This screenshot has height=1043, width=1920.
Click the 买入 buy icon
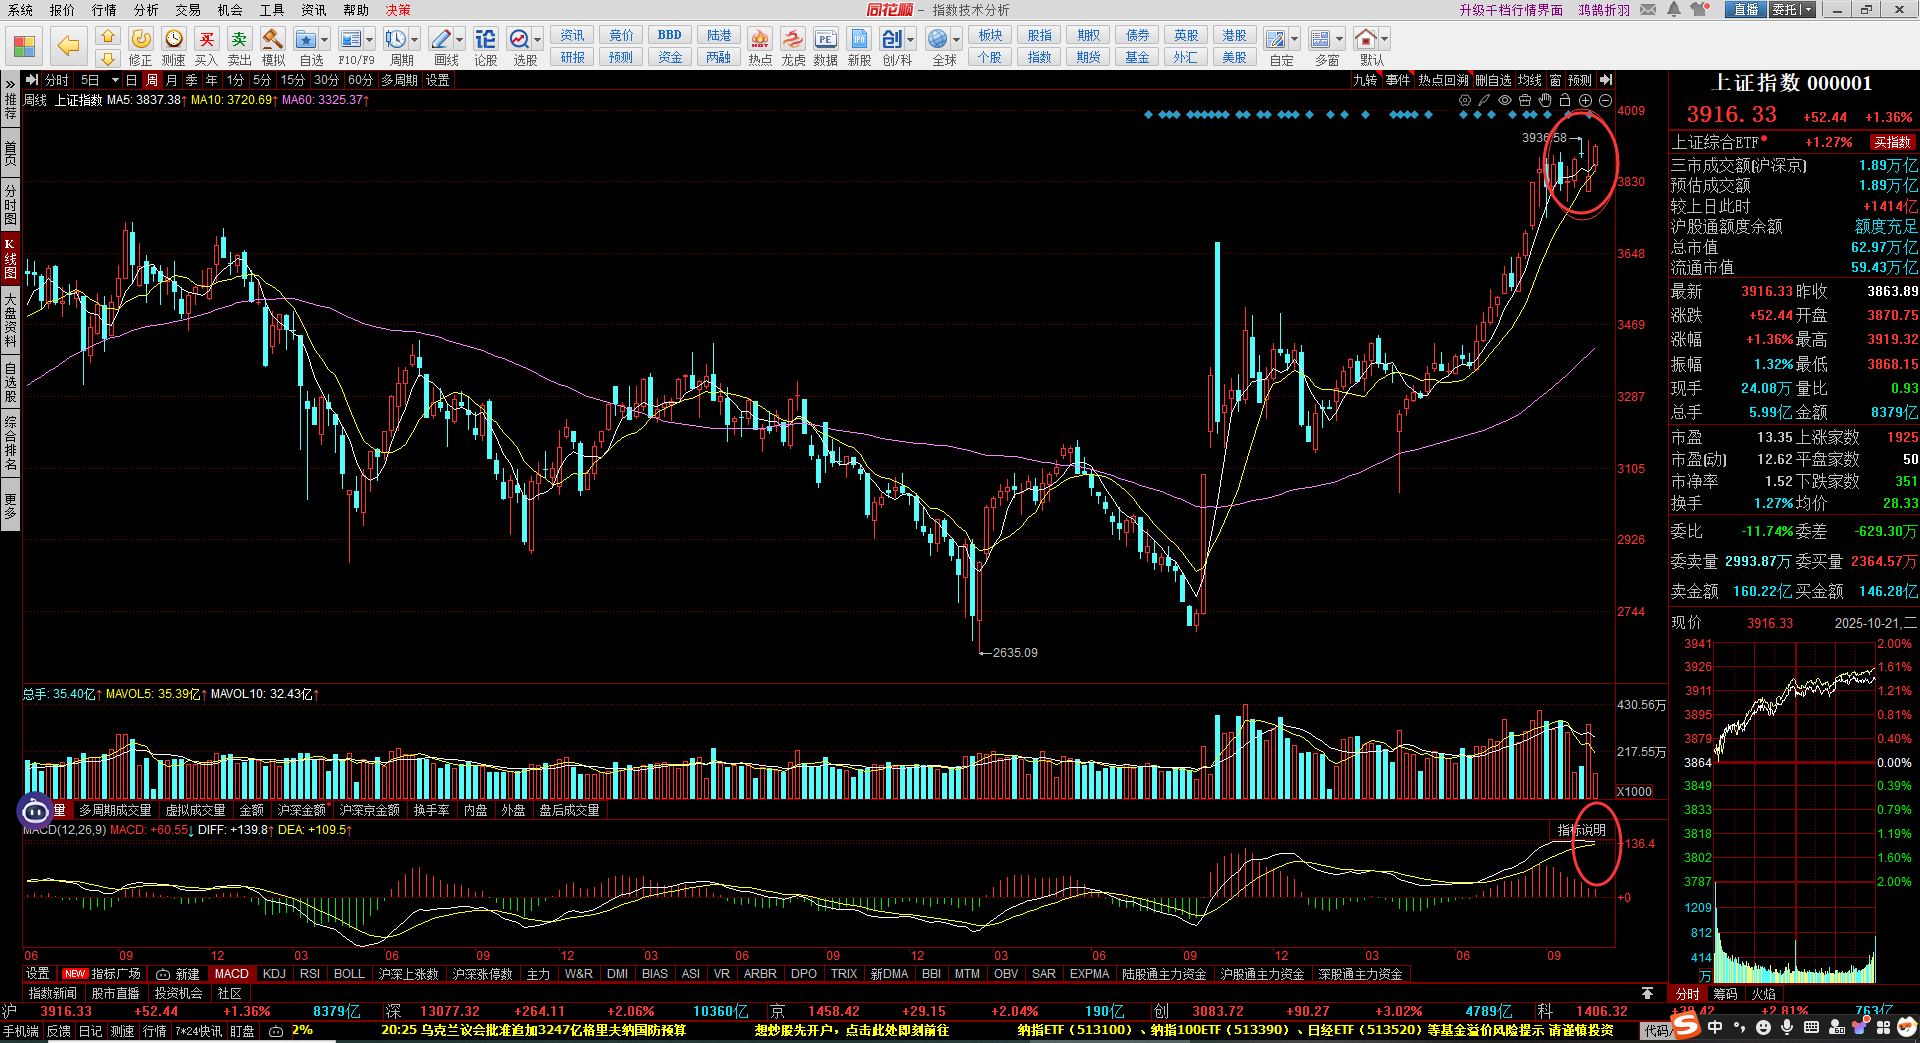[207, 39]
